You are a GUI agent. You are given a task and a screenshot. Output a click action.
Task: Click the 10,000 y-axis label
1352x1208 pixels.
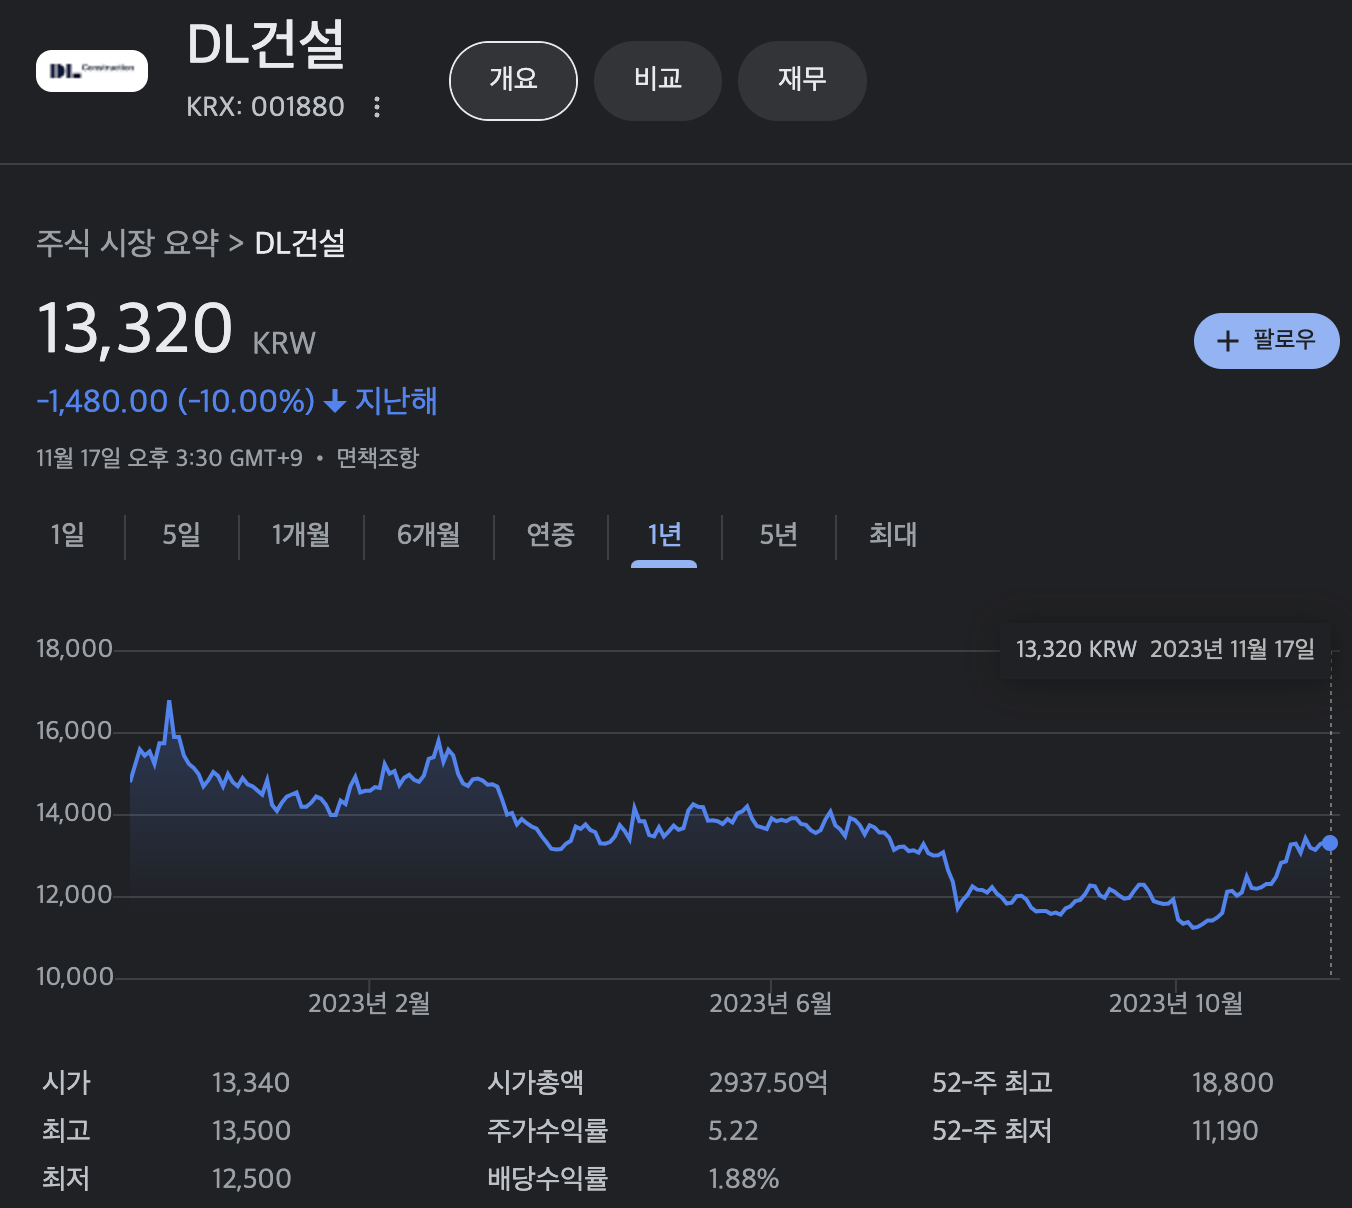click(x=75, y=977)
